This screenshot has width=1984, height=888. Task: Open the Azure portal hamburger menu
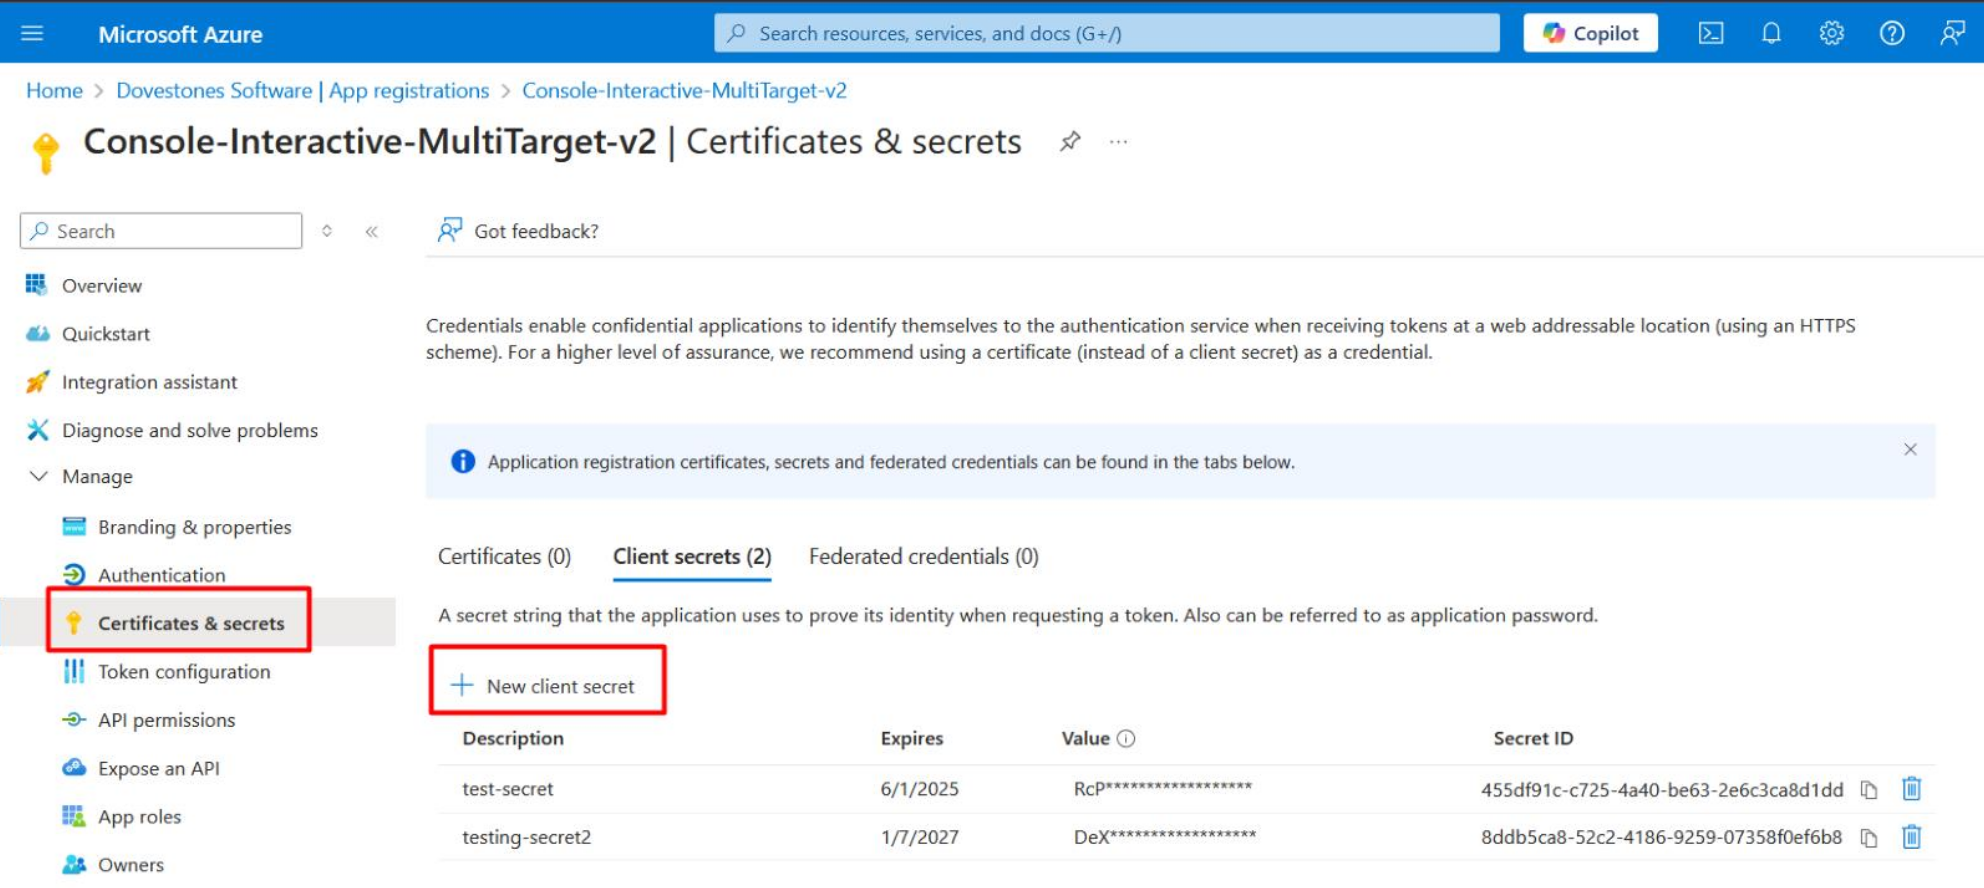point(32,33)
